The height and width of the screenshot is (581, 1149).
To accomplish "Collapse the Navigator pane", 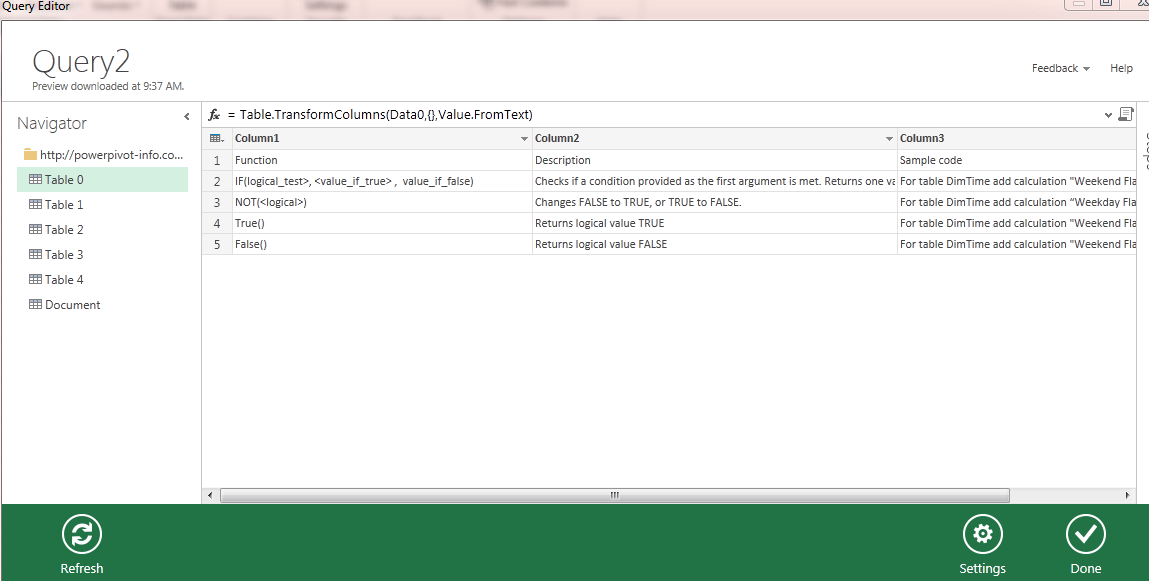I will click(x=186, y=115).
